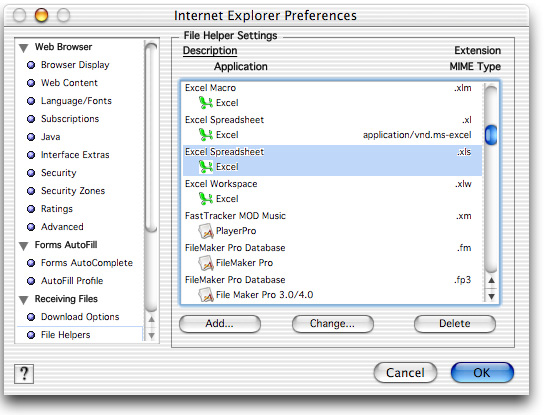Open Browser Display preferences

coord(75,65)
